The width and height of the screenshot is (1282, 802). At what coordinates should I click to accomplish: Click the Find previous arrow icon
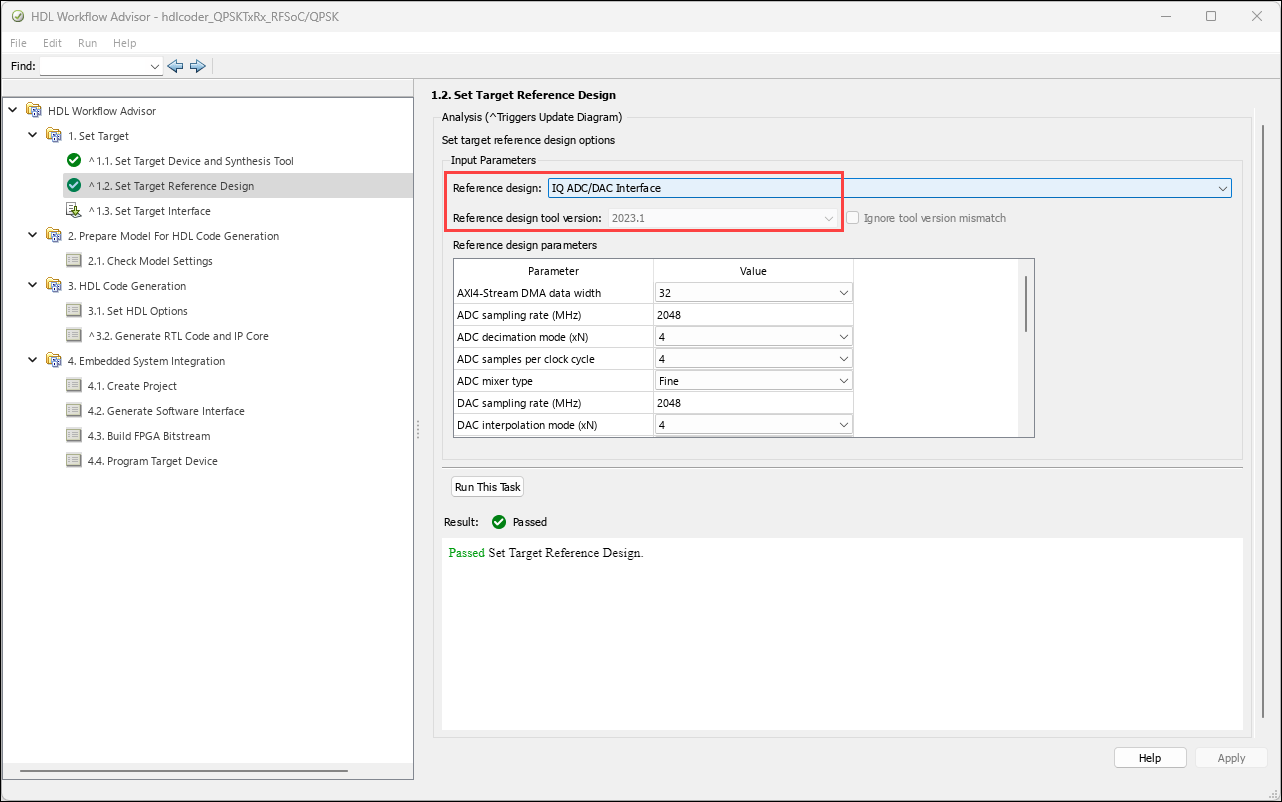pos(175,66)
